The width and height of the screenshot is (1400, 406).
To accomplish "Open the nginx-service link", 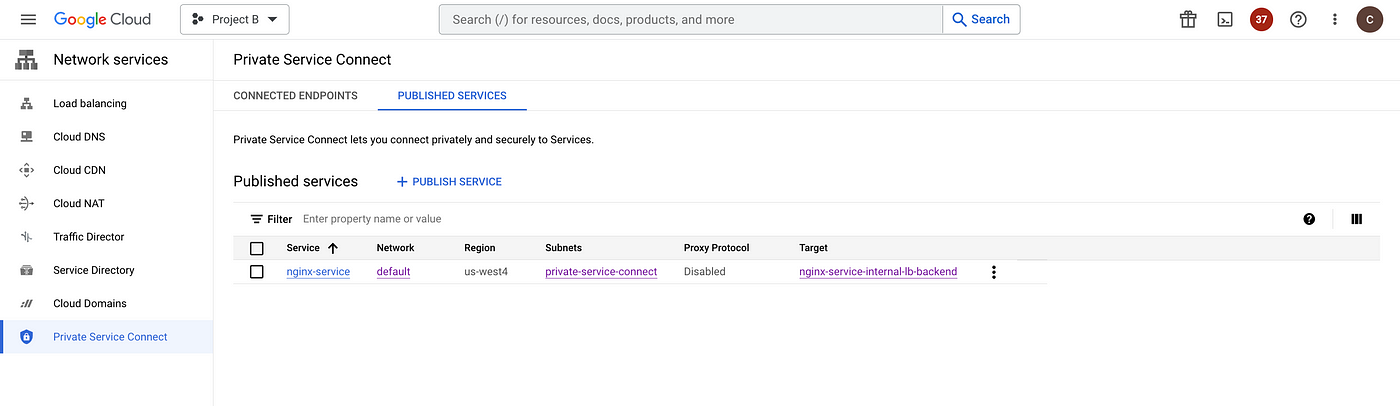I will click(318, 272).
